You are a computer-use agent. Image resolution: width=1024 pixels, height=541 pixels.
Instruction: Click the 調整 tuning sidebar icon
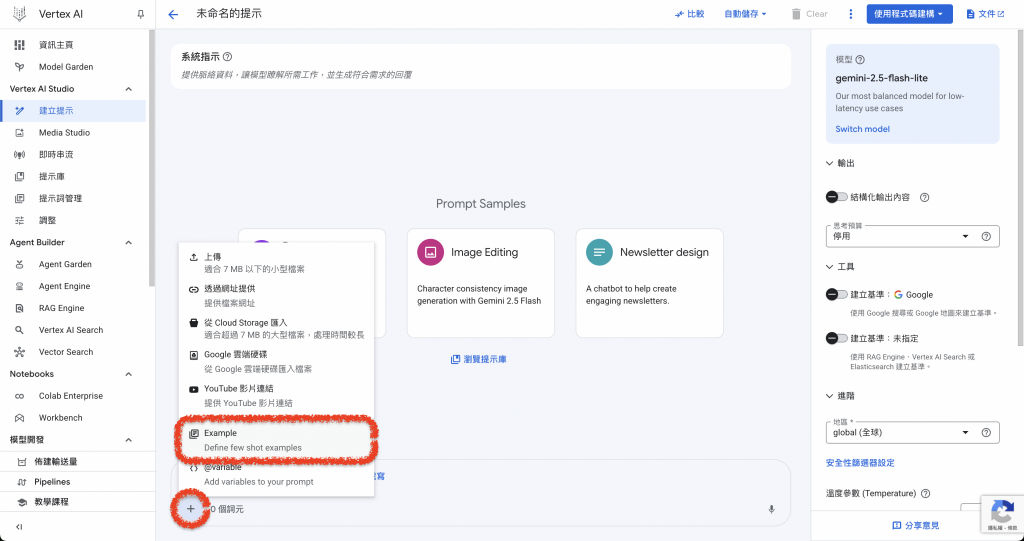pyautogui.click(x=20, y=220)
